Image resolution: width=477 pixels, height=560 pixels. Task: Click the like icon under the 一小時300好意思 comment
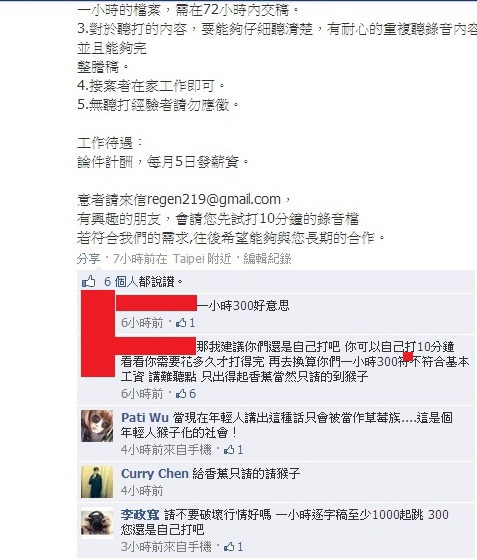[x=181, y=323]
